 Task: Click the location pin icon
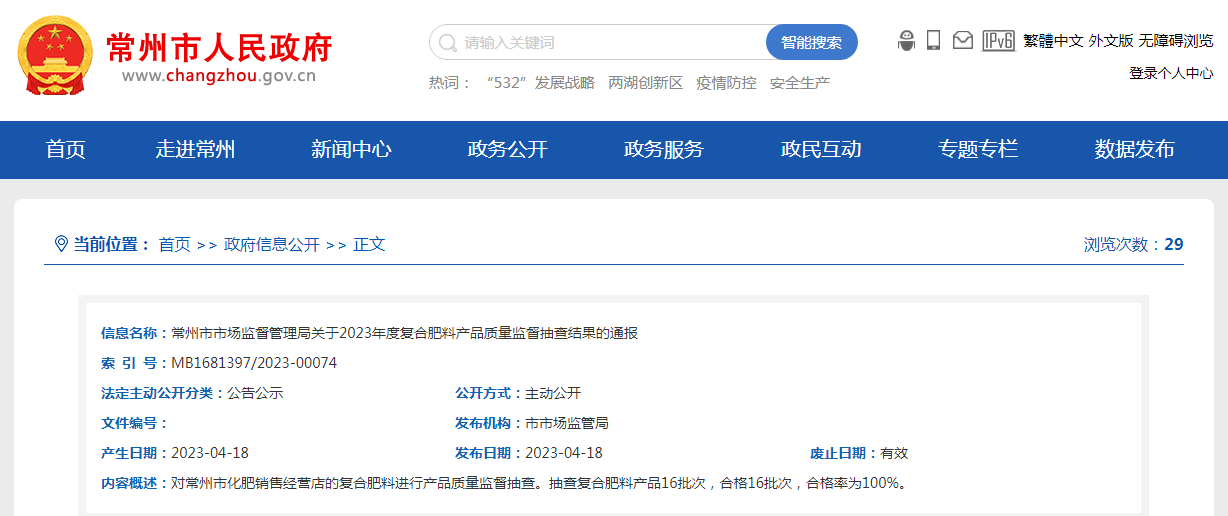[60, 243]
